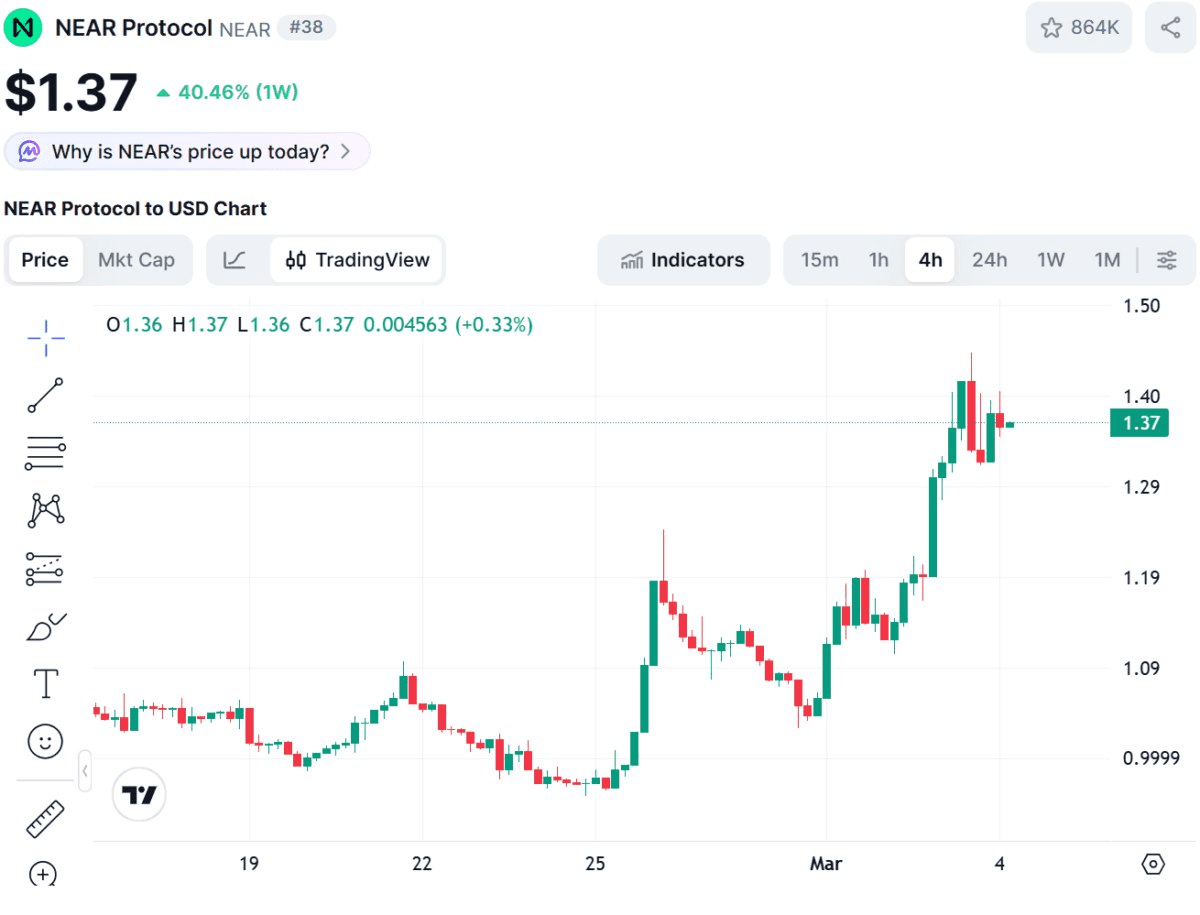Switch to simple line chart mode

[x=234, y=260]
